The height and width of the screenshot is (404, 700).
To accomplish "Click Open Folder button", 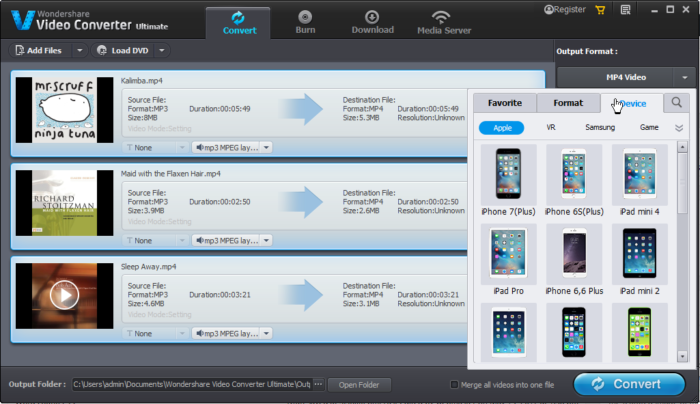I will pyautogui.click(x=359, y=385).
